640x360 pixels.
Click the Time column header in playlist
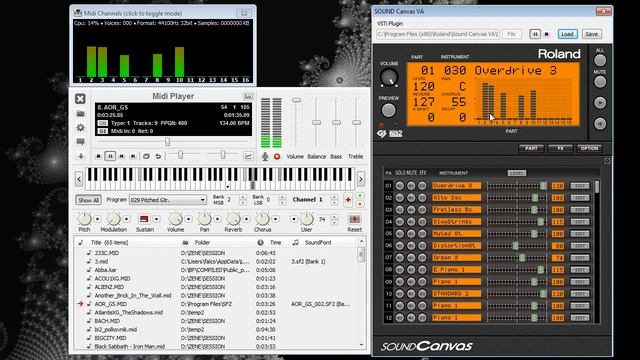(x=276, y=242)
